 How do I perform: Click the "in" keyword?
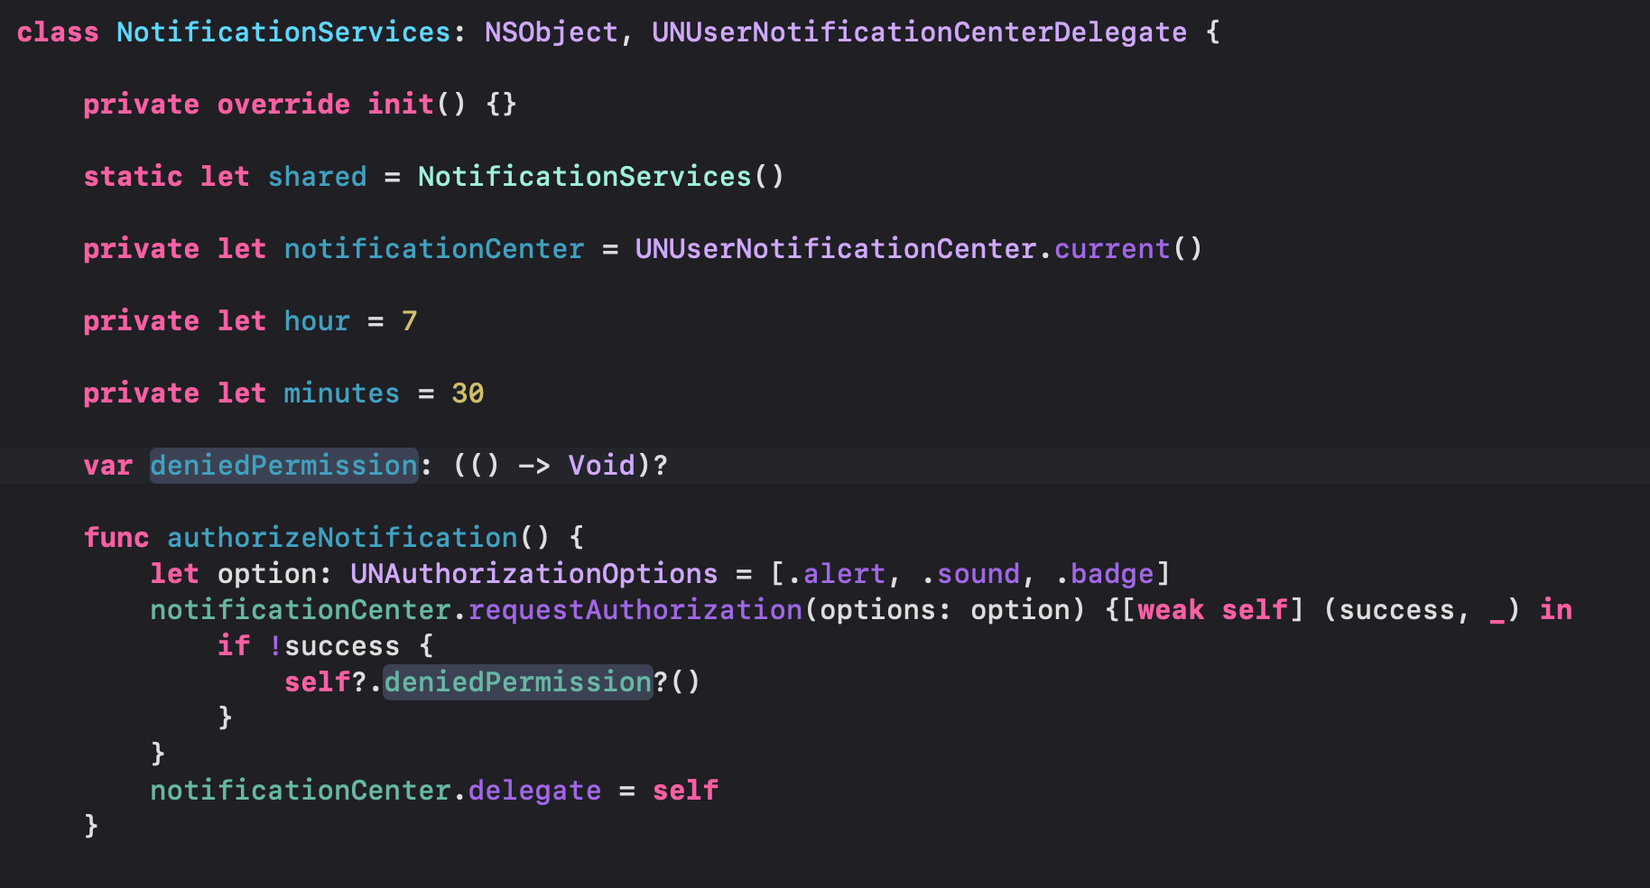coord(1555,610)
